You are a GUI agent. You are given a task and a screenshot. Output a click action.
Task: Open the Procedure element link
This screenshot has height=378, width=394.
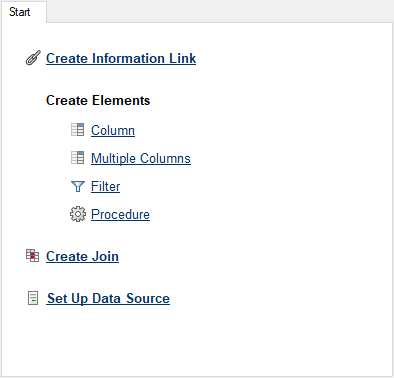tap(120, 214)
